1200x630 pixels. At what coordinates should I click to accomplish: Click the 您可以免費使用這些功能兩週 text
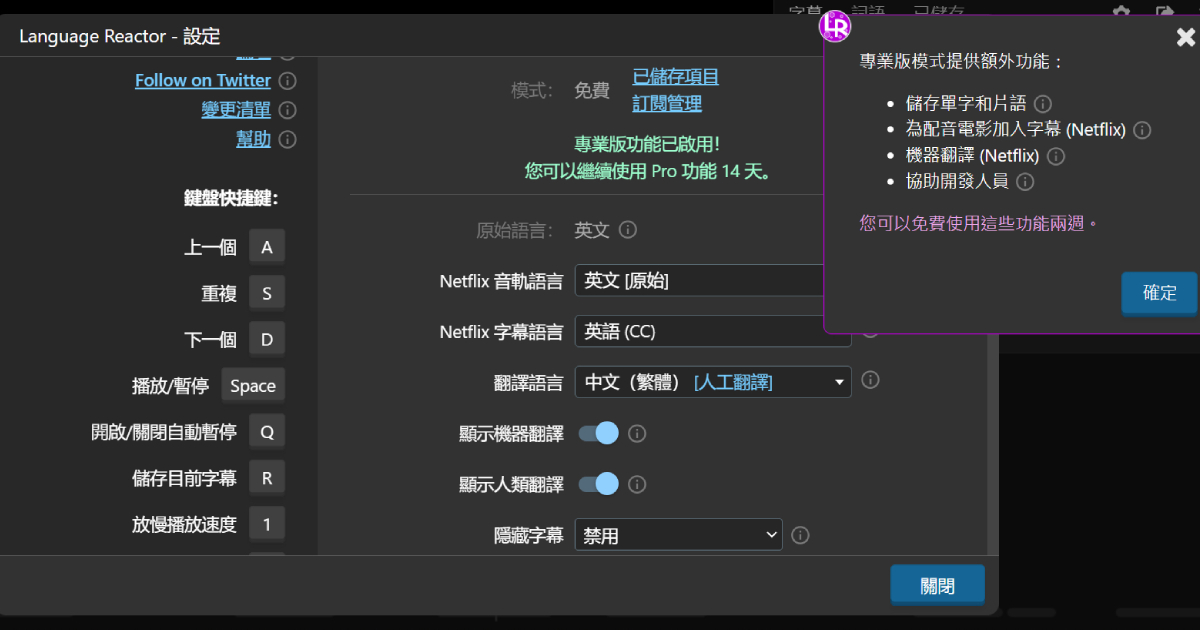(x=978, y=223)
